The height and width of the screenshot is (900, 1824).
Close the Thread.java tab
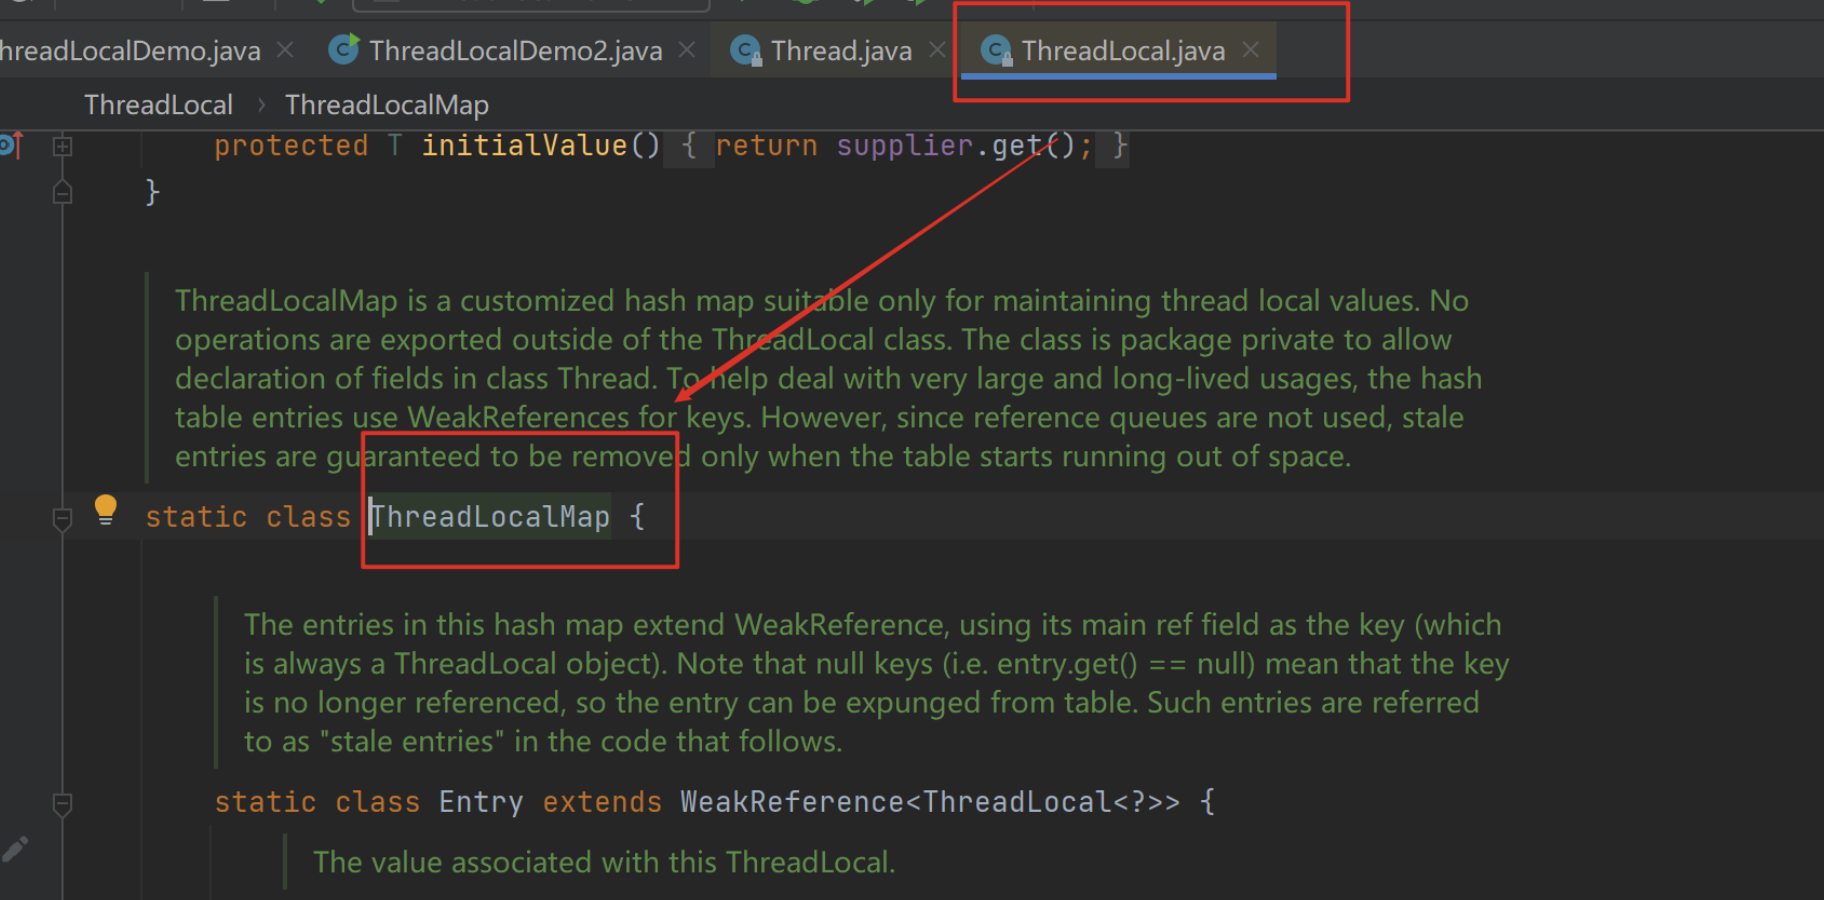pos(937,50)
